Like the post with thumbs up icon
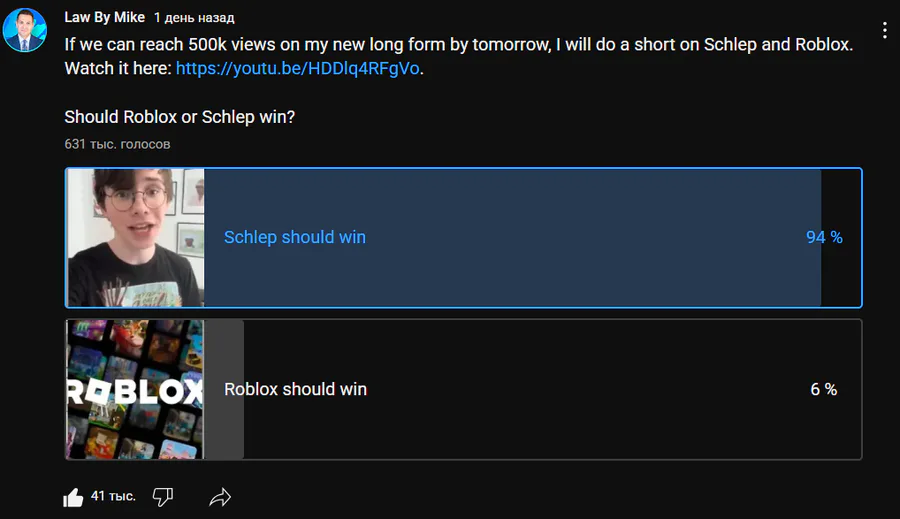The image size is (900, 519). click(x=73, y=497)
